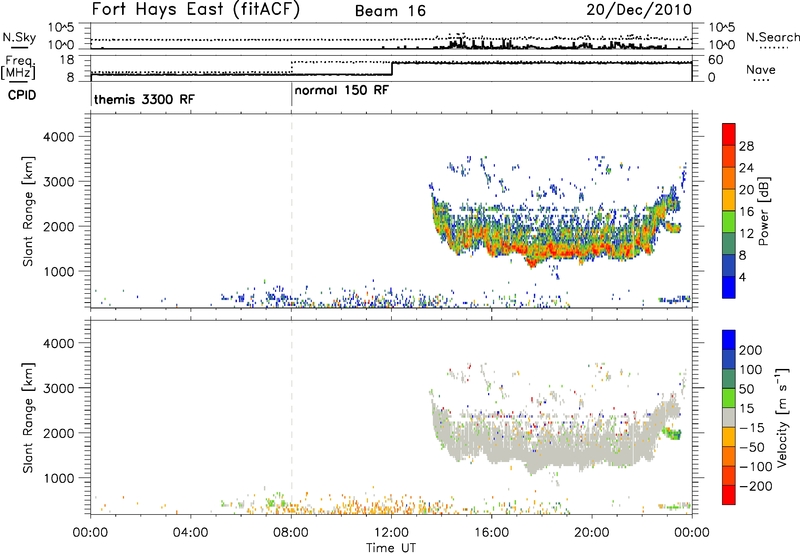Pick the Power colorbar segment between 24 and 20
800x554 pixels.
point(729,178)
